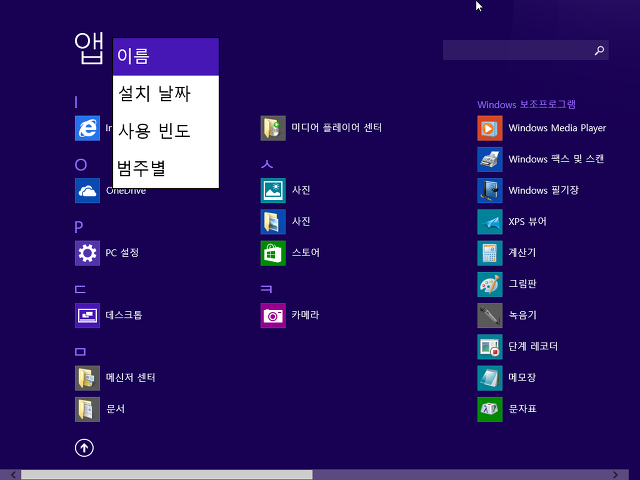Click the 메모장 label text
The height and width of the screenshot is (480, 640).
522,378
